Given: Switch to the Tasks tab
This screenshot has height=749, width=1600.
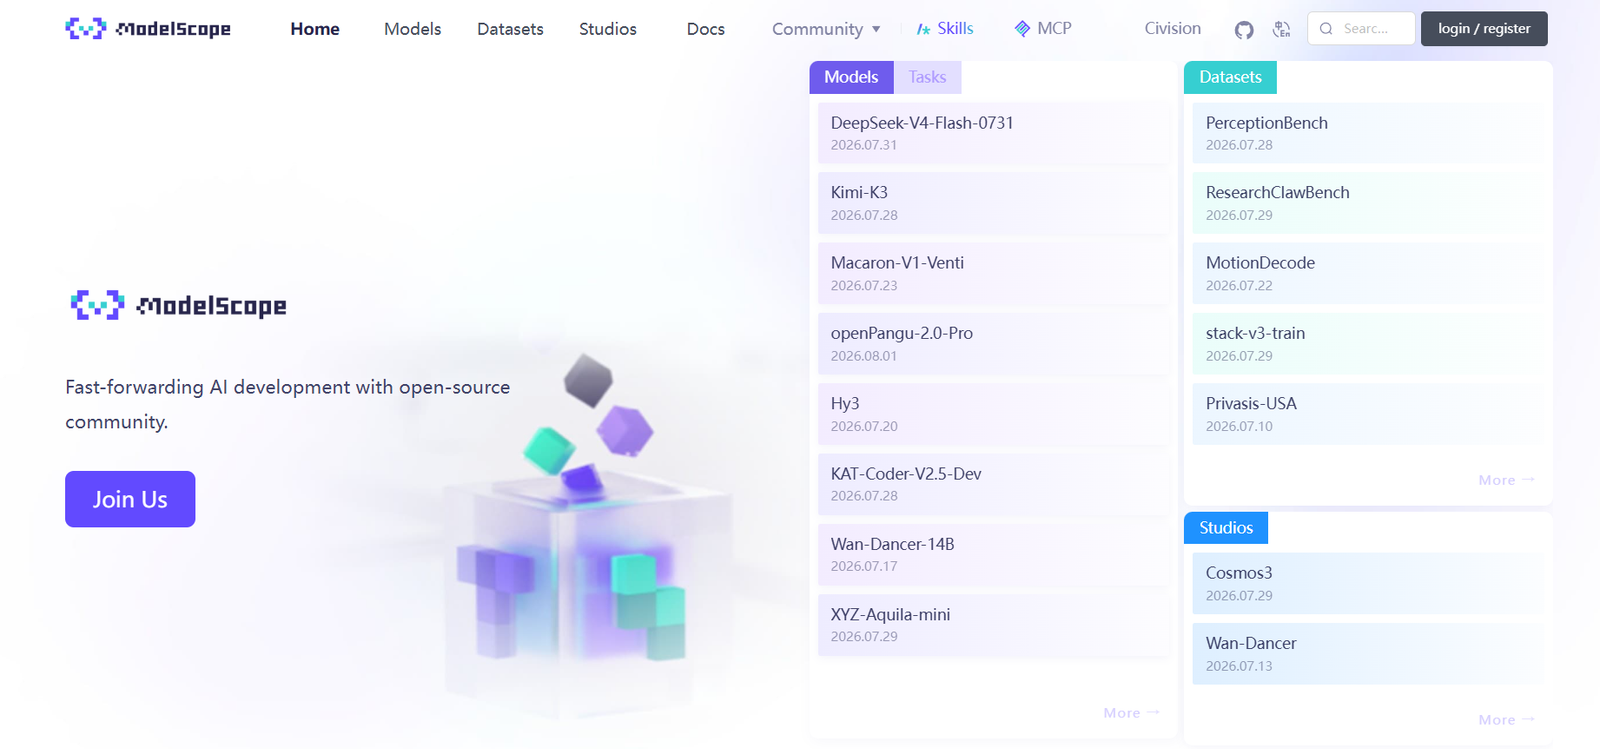Looking at the screenshot, I should point(927,77).
